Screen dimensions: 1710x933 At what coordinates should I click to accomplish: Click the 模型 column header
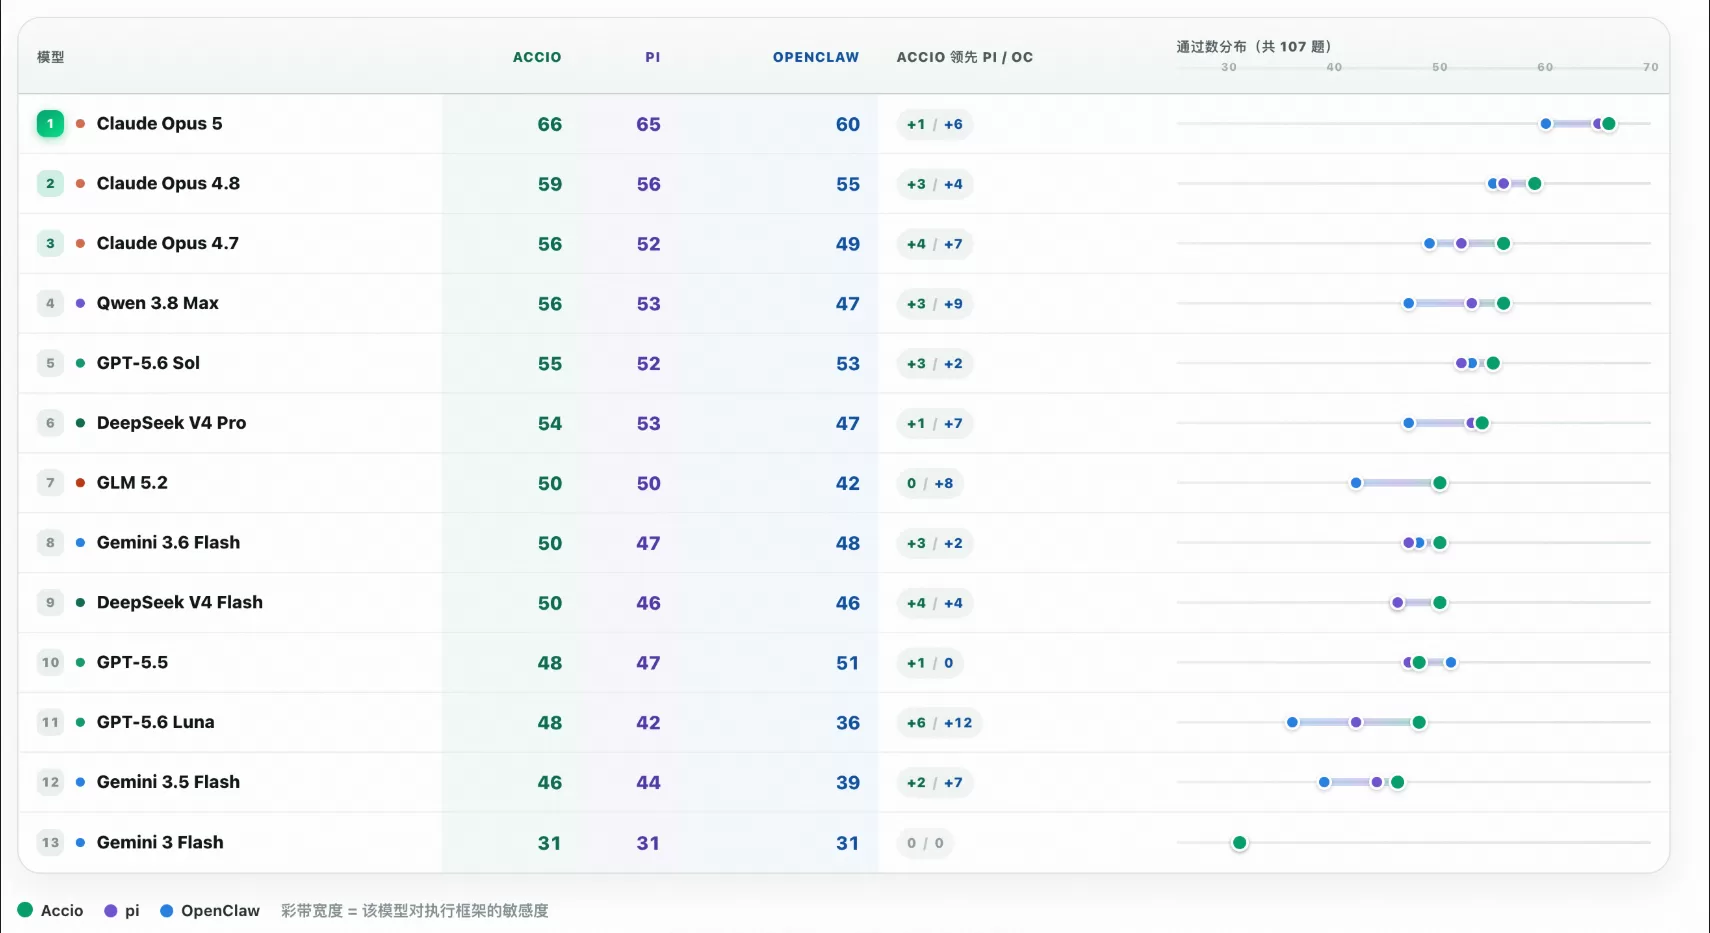[51, 57]
